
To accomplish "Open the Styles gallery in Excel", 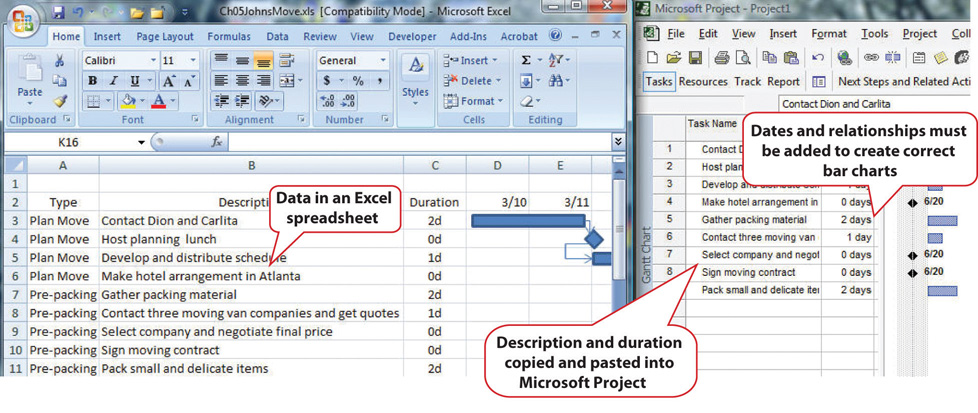I will [x=415, y=80].
